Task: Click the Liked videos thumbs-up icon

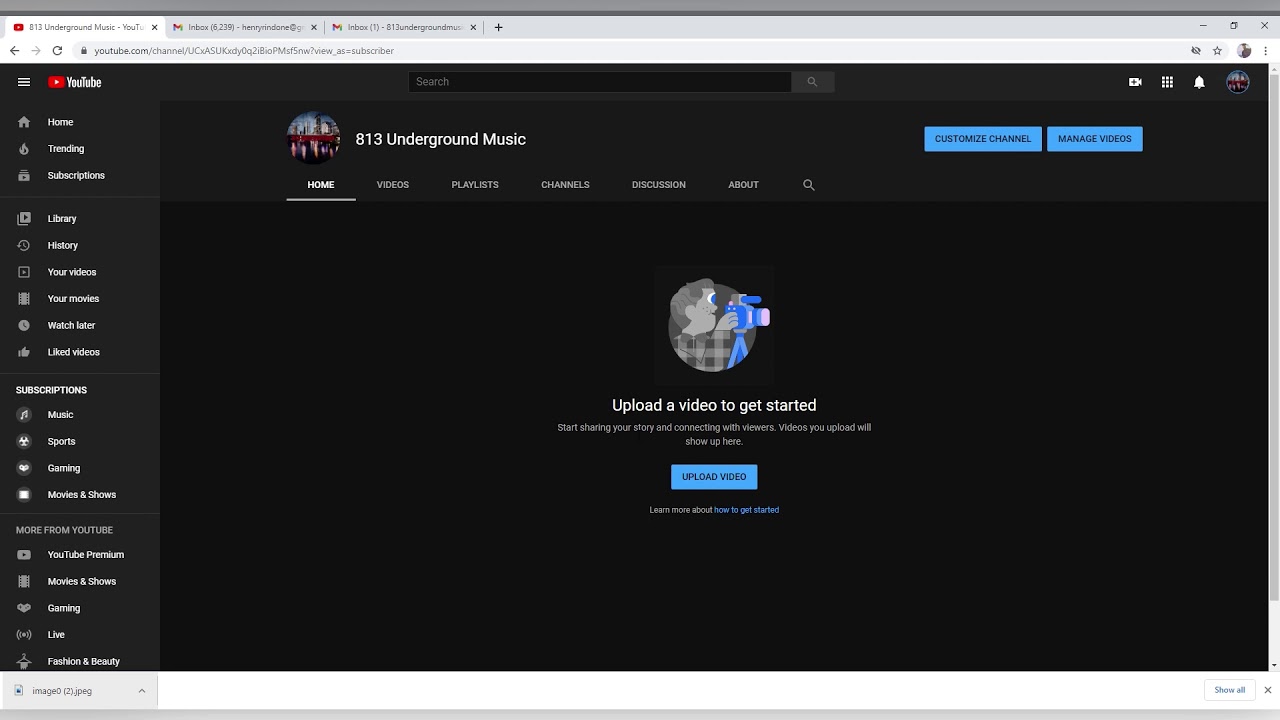Action: 24,352
